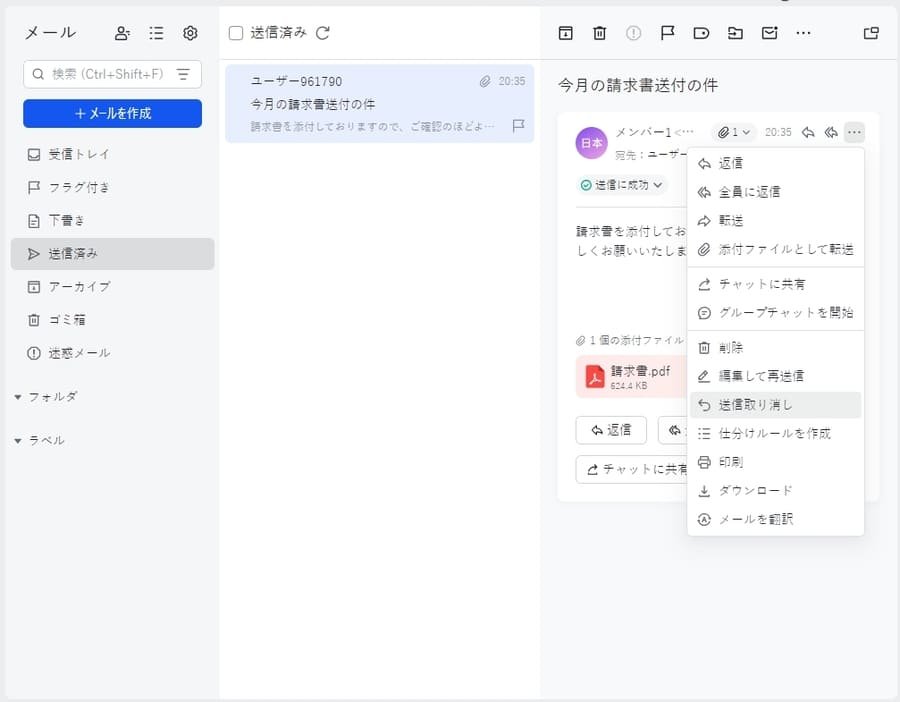Open the label tag icon in the toolbar

(x=701, y=33)
